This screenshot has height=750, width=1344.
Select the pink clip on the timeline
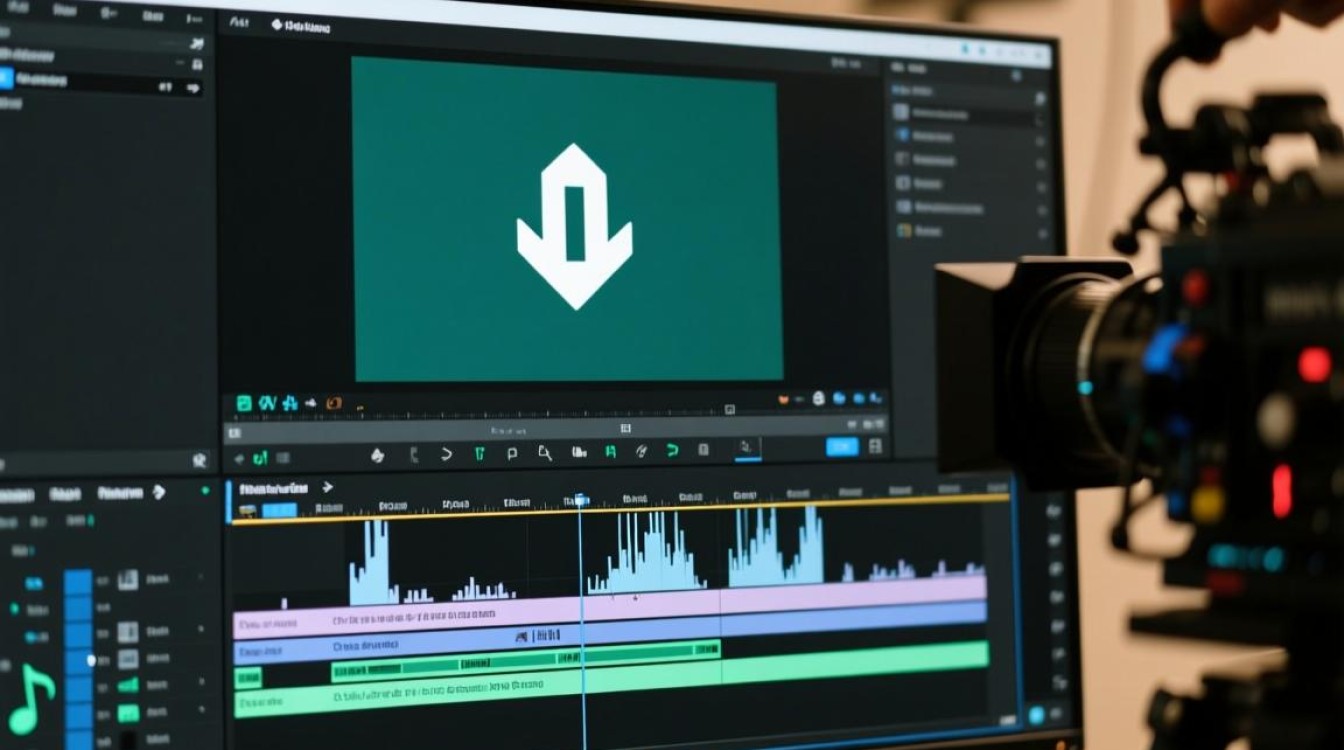(x=610, y=608)
